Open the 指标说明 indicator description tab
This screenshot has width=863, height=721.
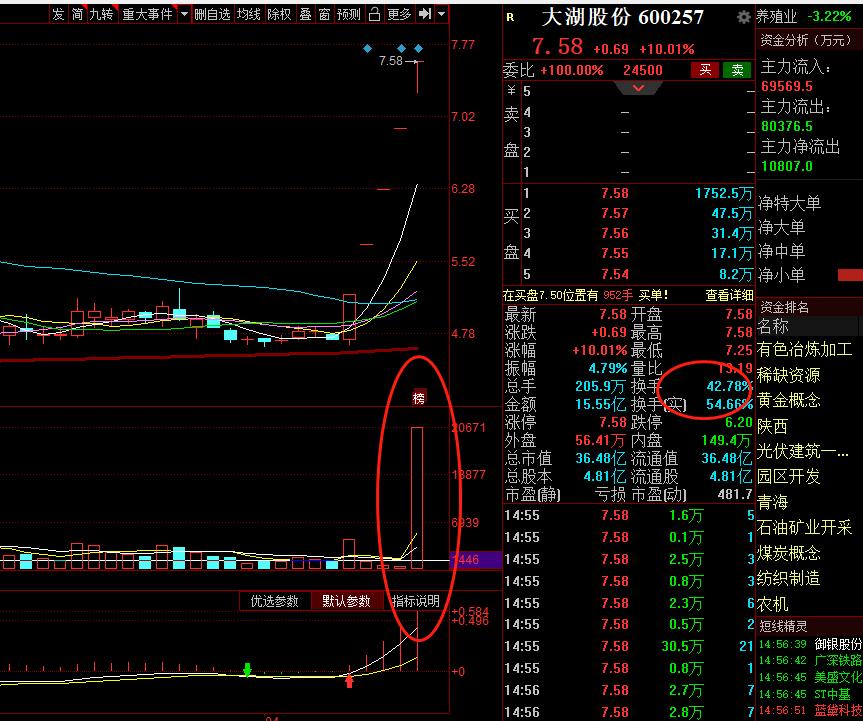tap(416, 601)
